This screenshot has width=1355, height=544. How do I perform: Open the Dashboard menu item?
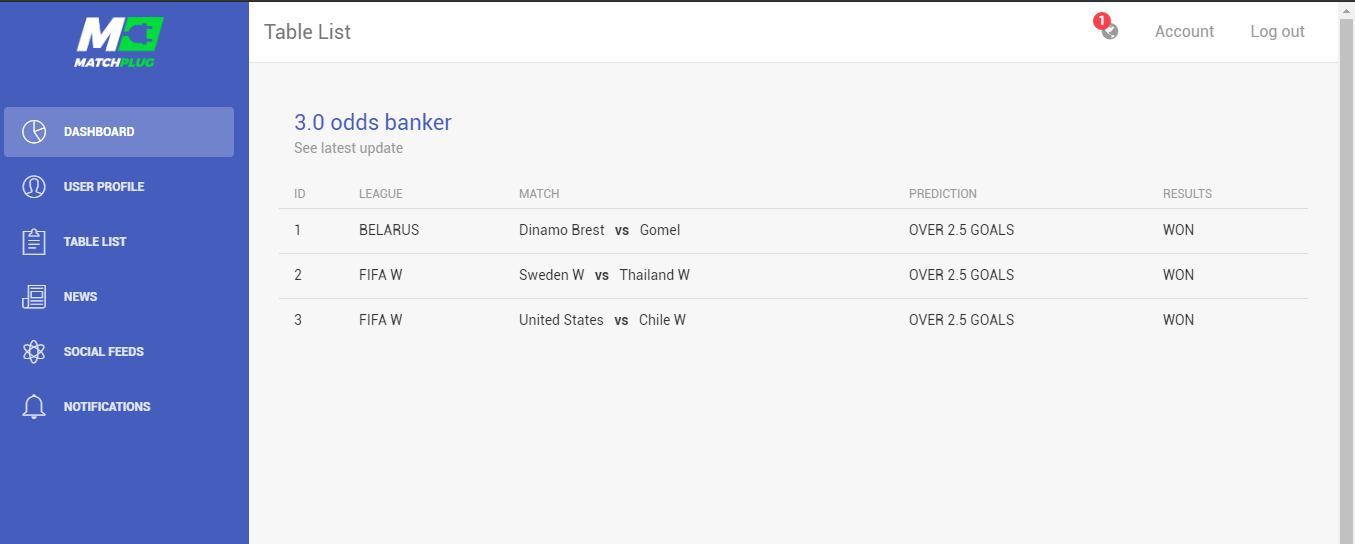click(x=119, y=132)
